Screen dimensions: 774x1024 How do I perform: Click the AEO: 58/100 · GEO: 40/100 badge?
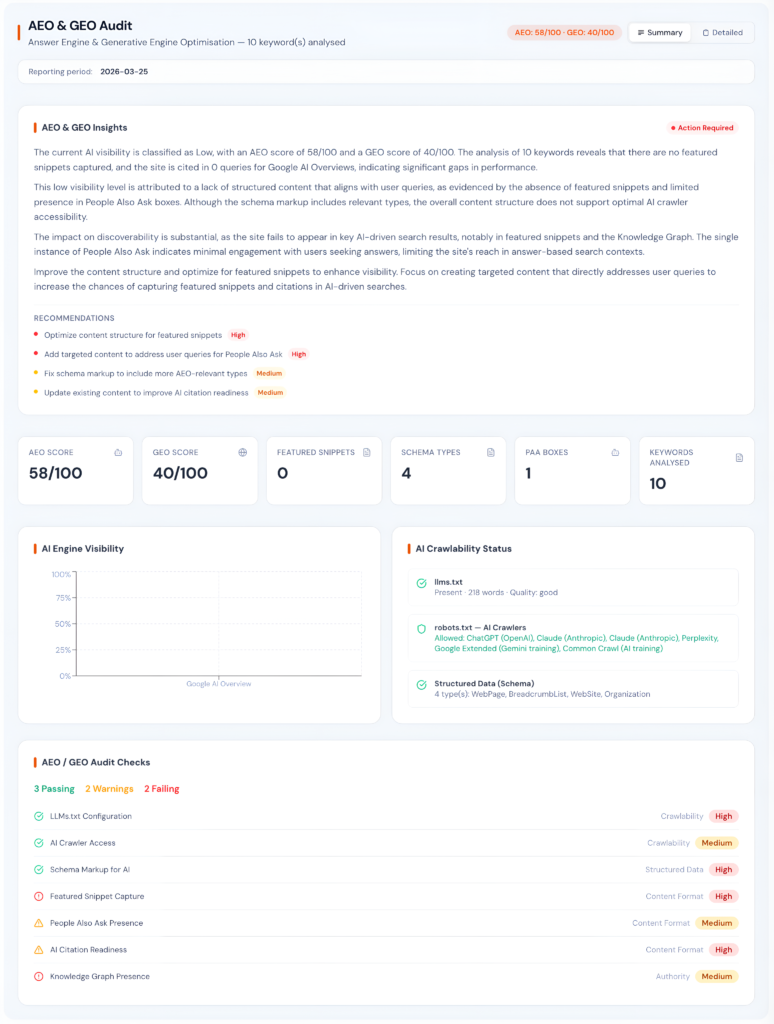(563, 32)
